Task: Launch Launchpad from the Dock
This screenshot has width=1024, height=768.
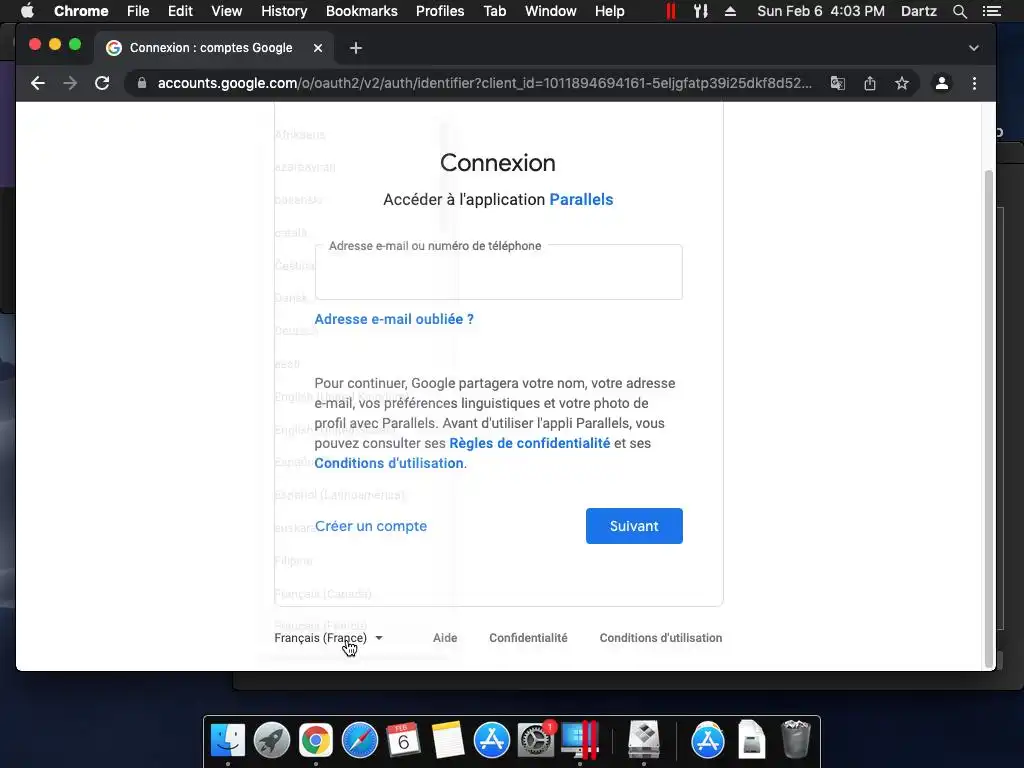Action: pos(272,741)
